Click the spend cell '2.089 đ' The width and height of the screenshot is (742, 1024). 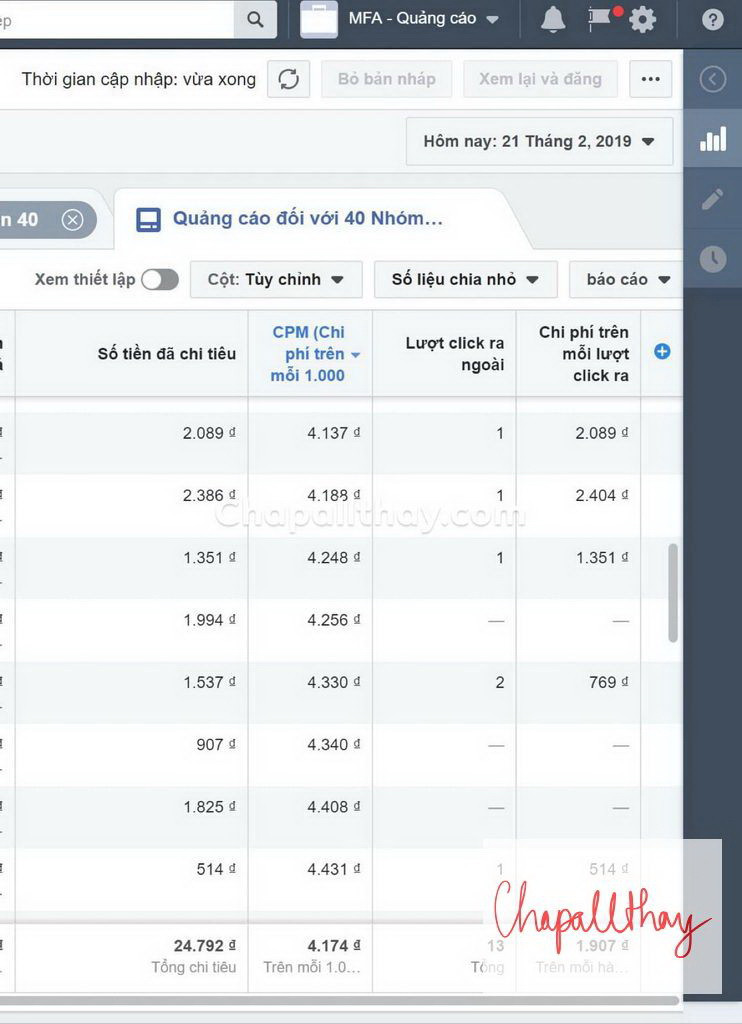[209, 433]
